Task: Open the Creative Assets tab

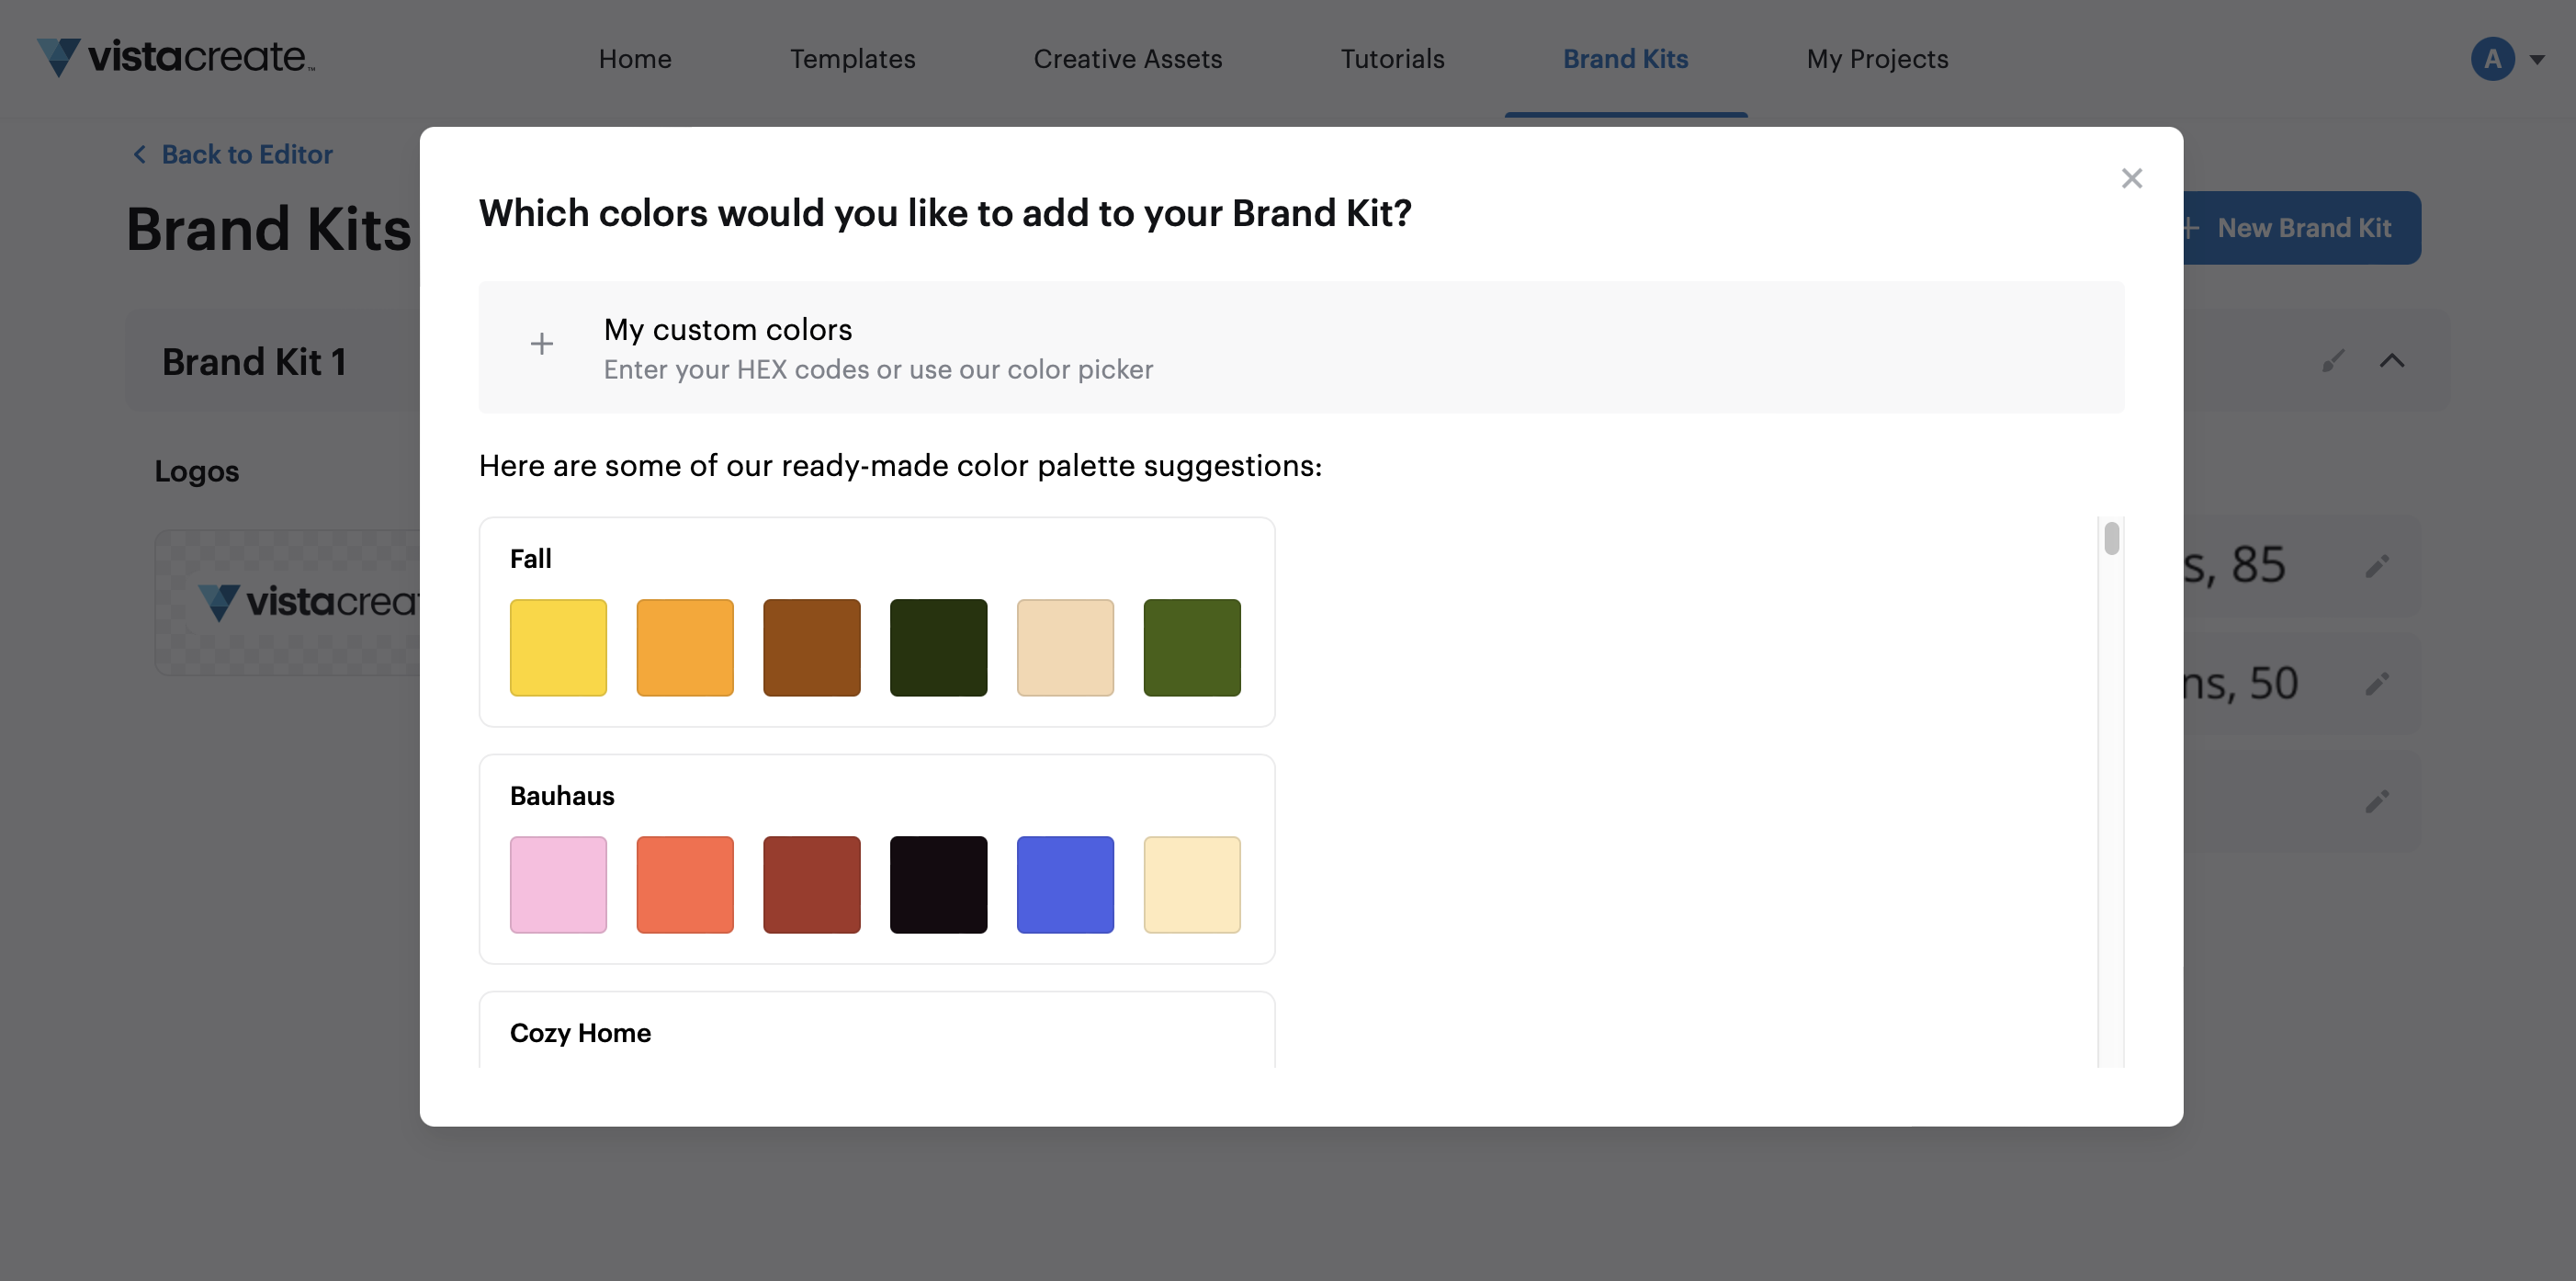Action: point(1127,59)
